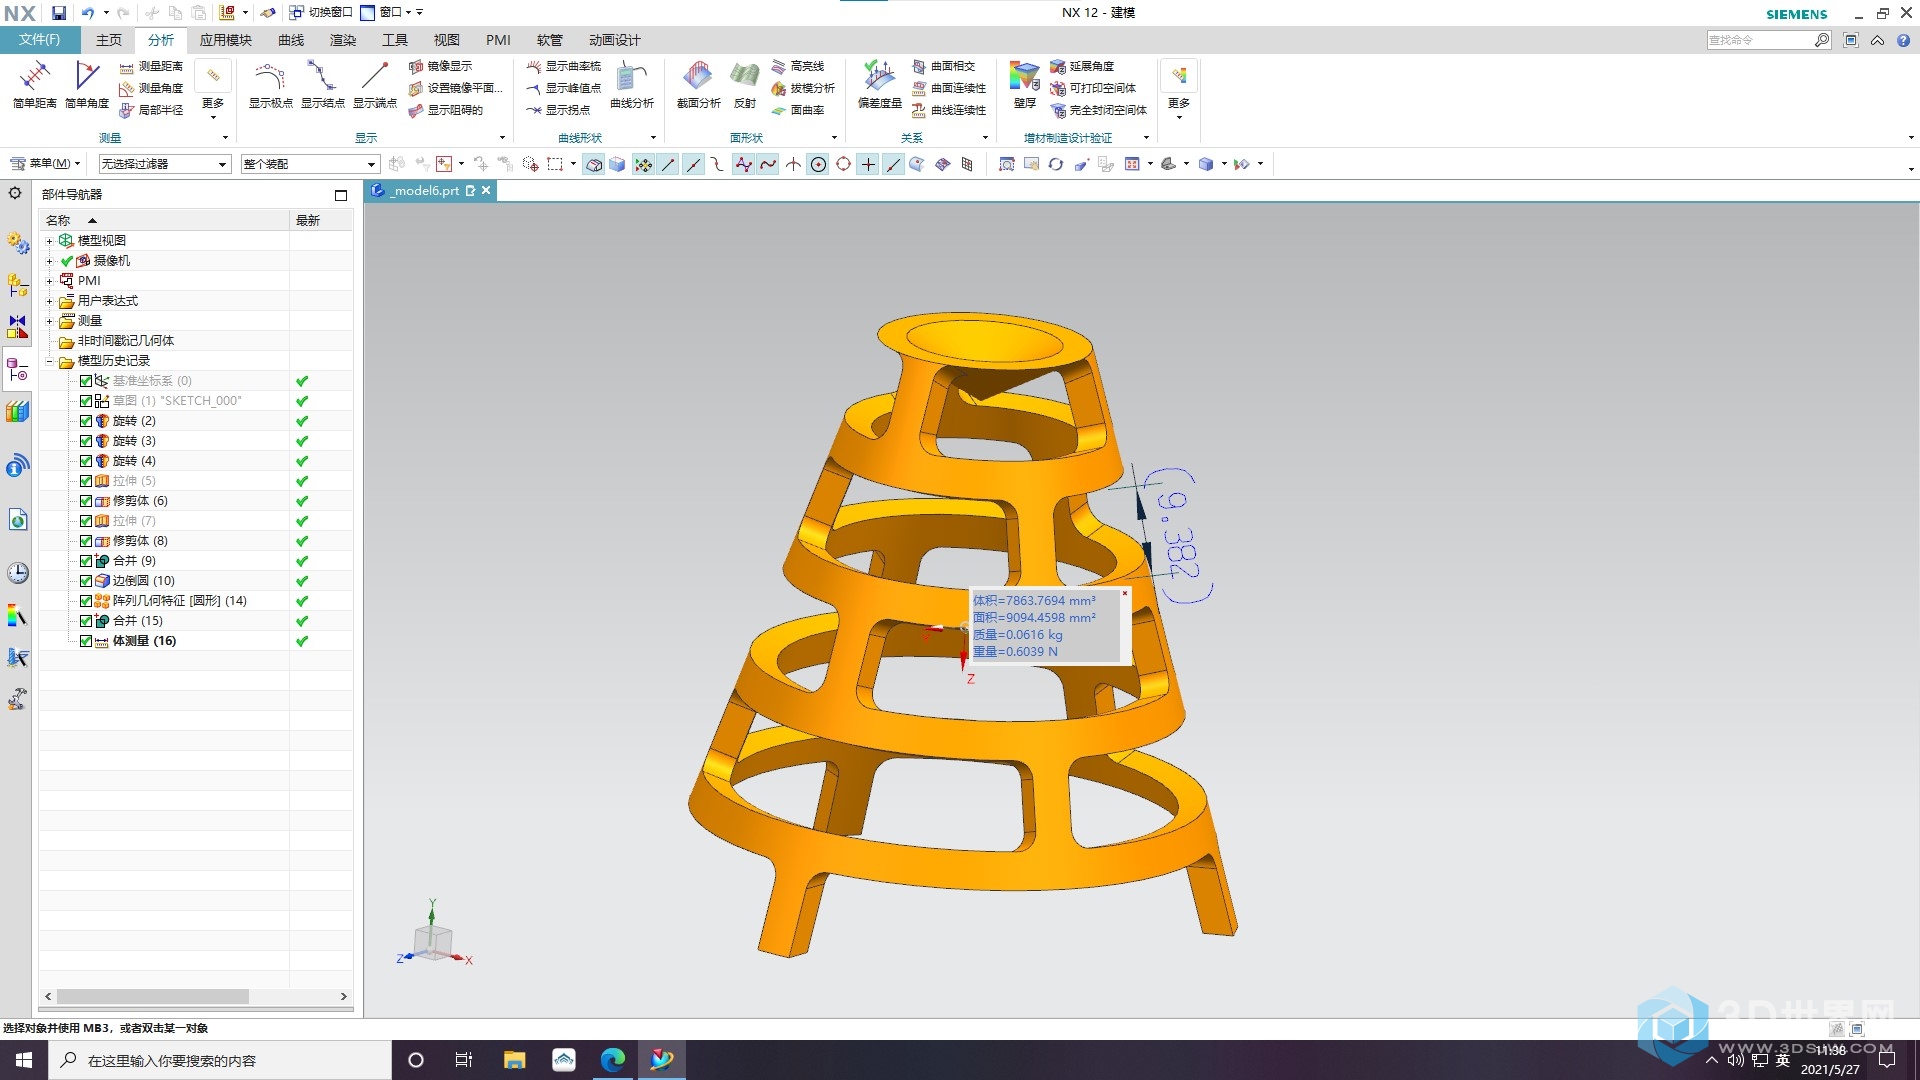Switch to the 渲染 ribbon tab
The height and width of the screenshot is (1080, 1920).
click(343, 40)
